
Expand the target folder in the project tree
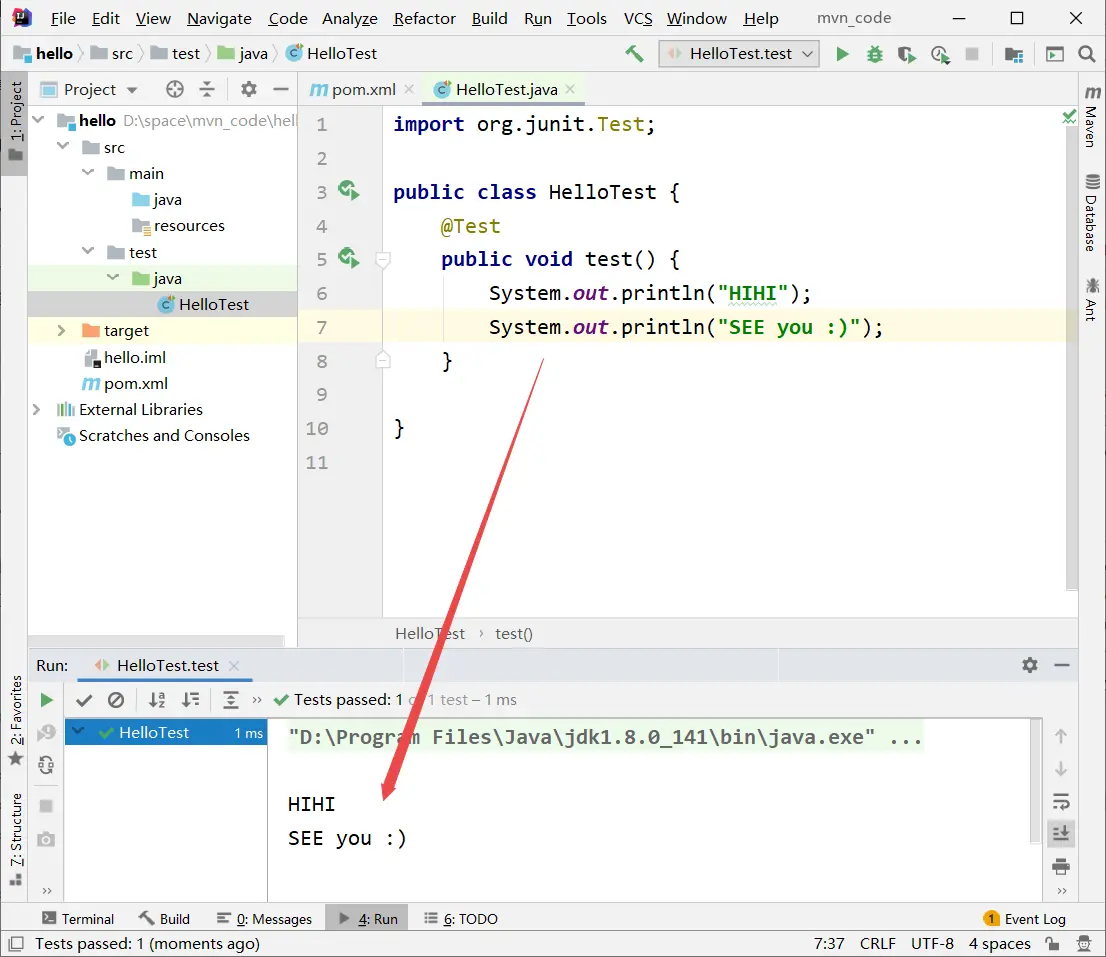click(x=61, y=331)
